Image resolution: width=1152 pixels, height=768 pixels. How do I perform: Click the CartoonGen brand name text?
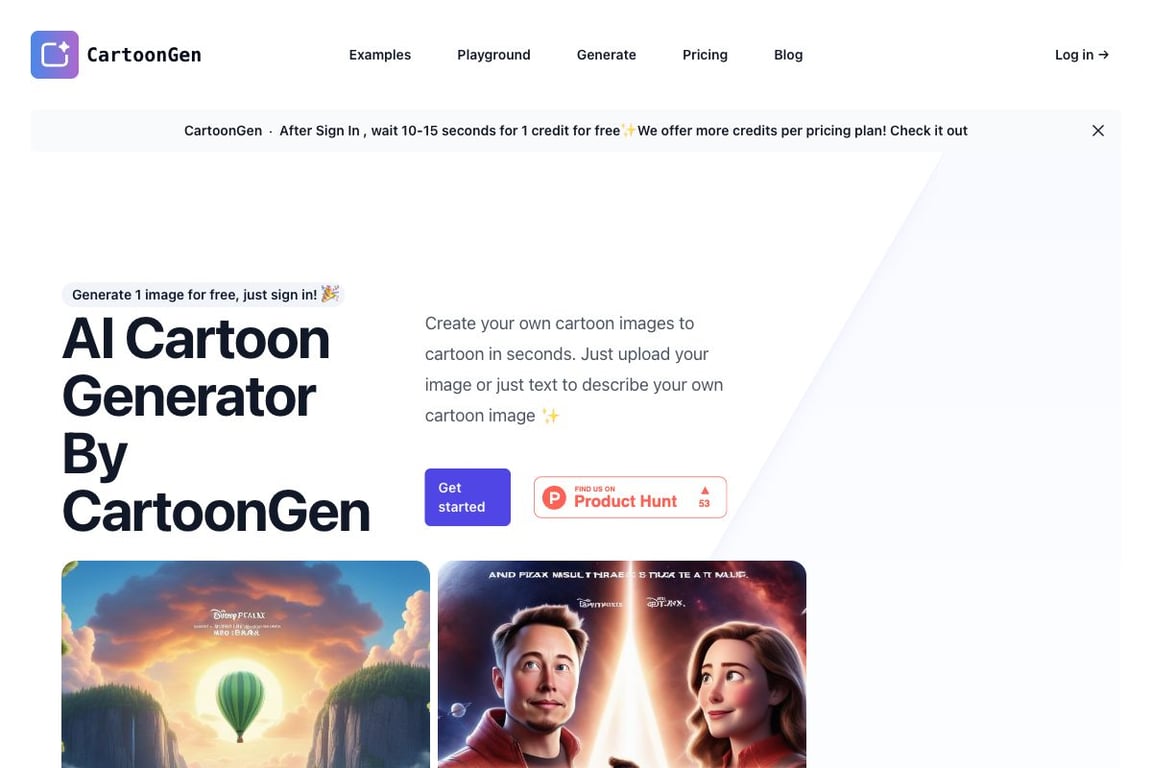[144, 55]
